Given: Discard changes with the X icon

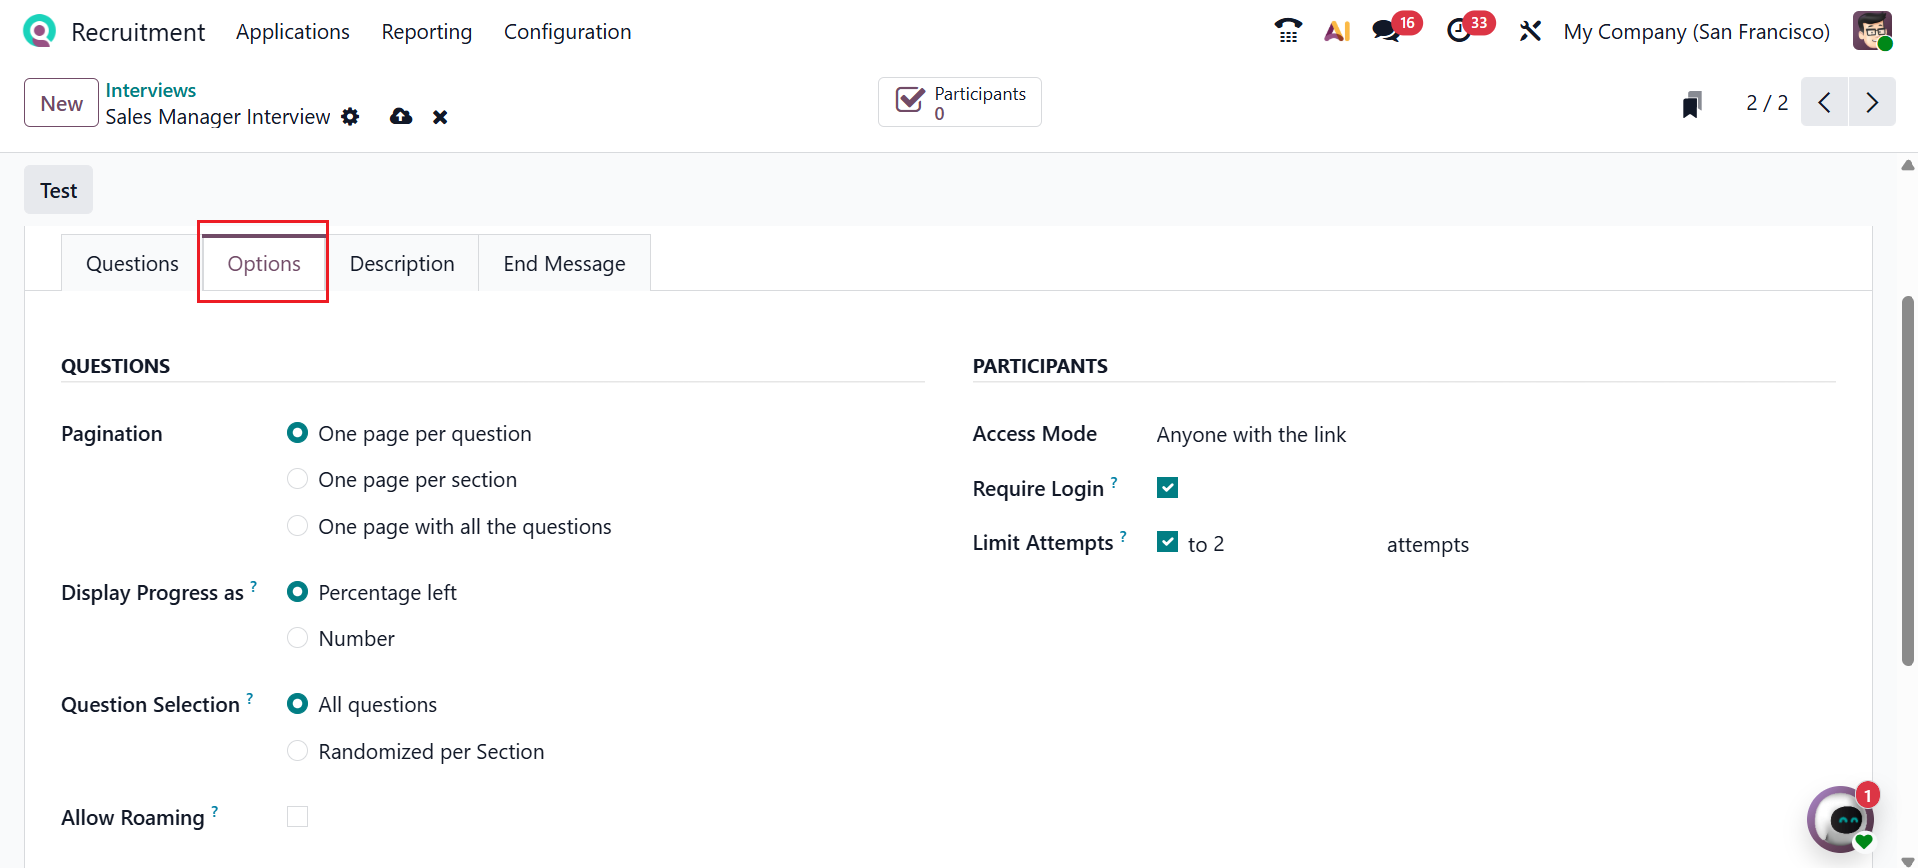Looking at the screenshot, I should click(x=440, y=117).
